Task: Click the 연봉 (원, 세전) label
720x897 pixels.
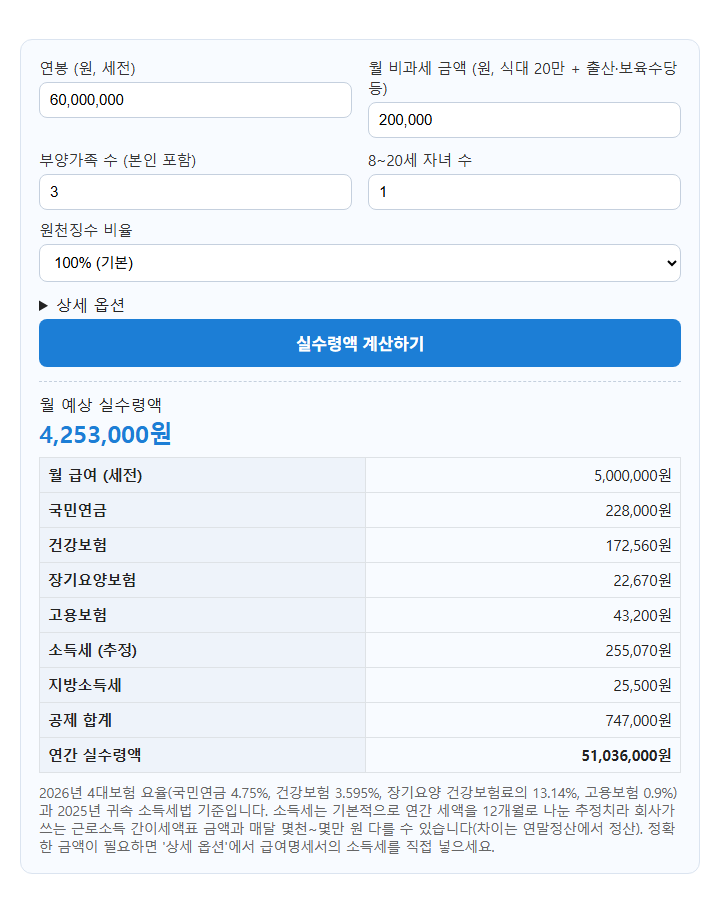Action: coord(87,69)
